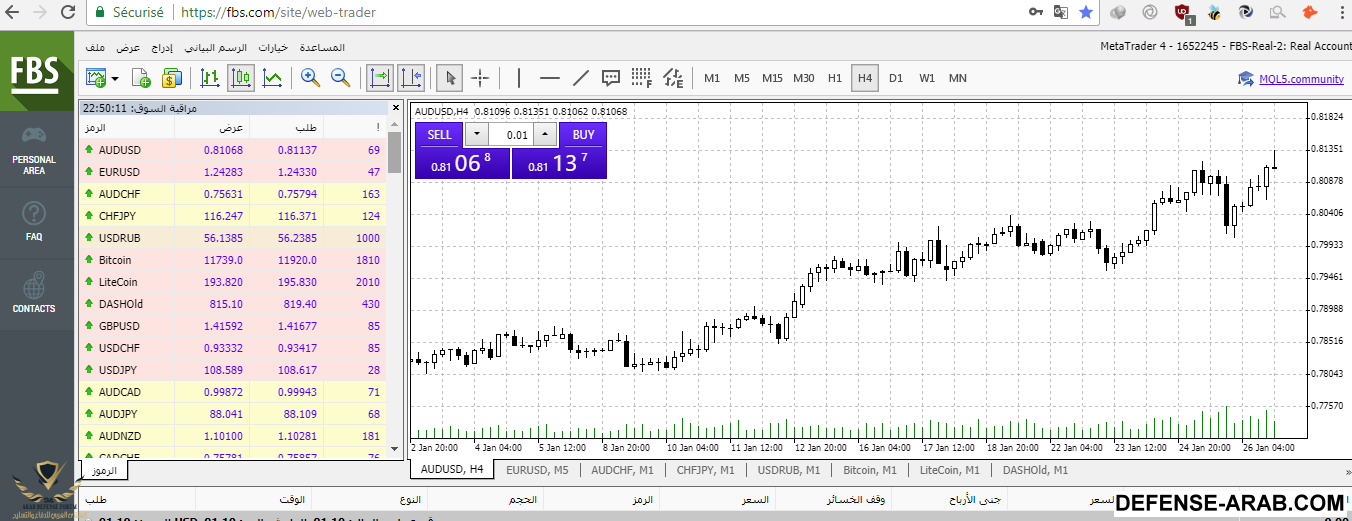1352x521 pixels.
Task: Toggle chart shift from right edge
Action: pyautogui.click(x=410, y=78)
